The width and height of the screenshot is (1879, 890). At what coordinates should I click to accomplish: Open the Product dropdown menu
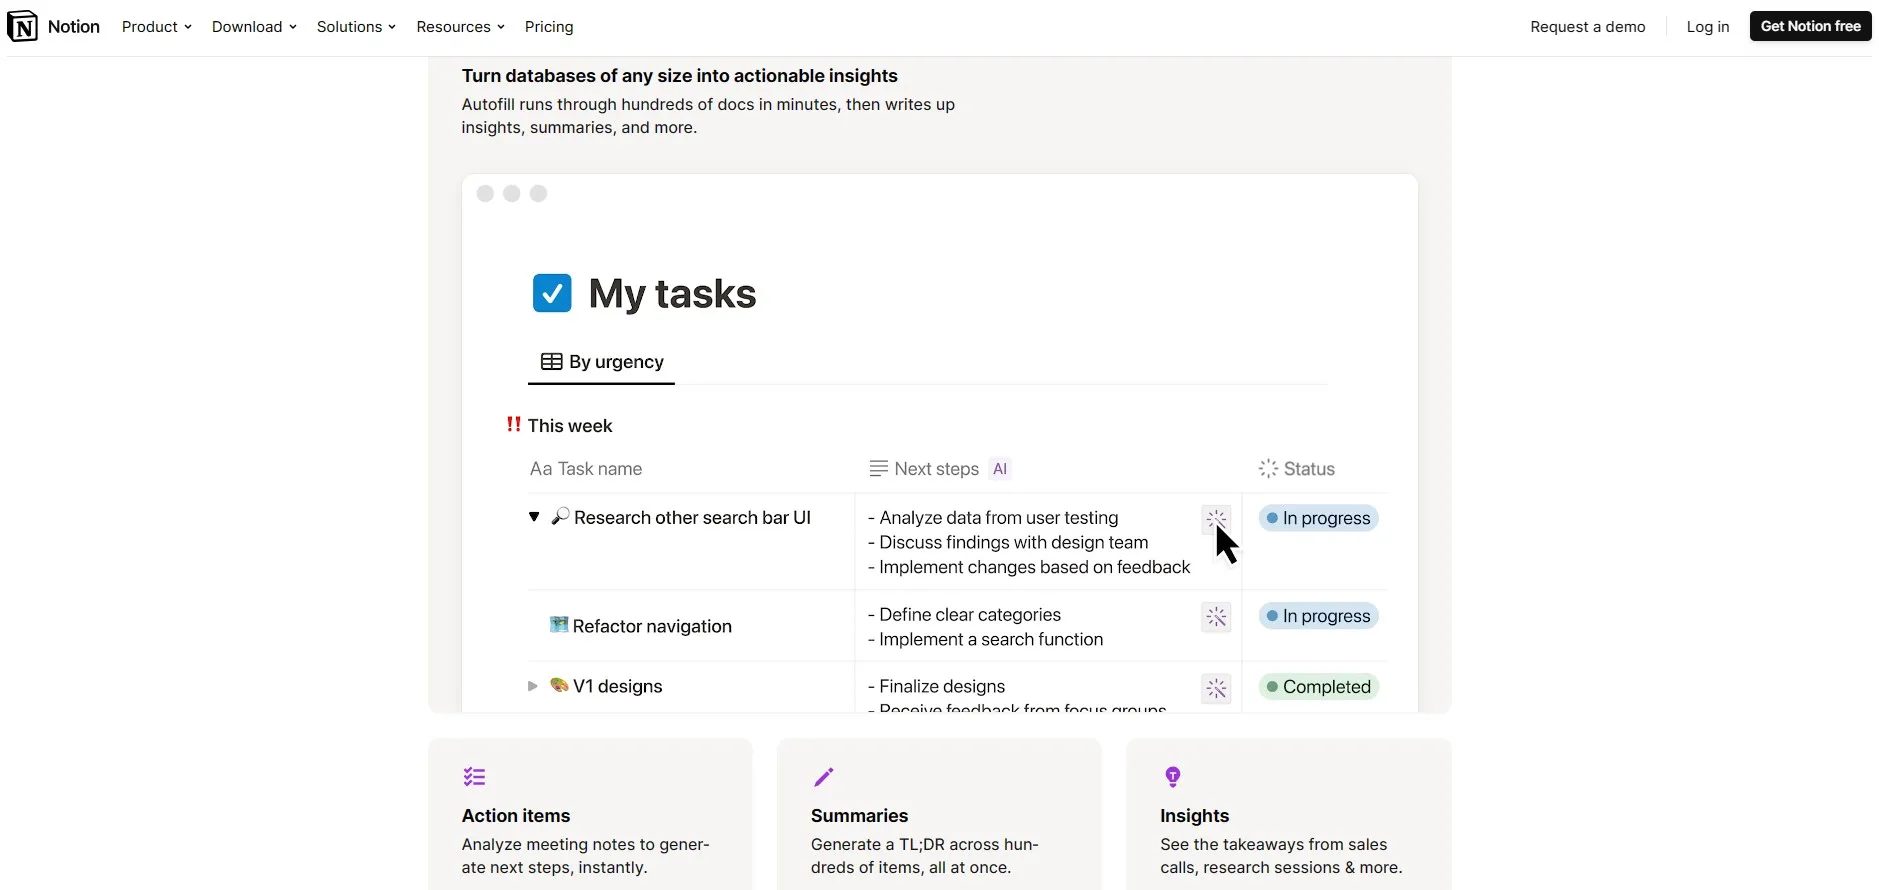click(156, 27)
